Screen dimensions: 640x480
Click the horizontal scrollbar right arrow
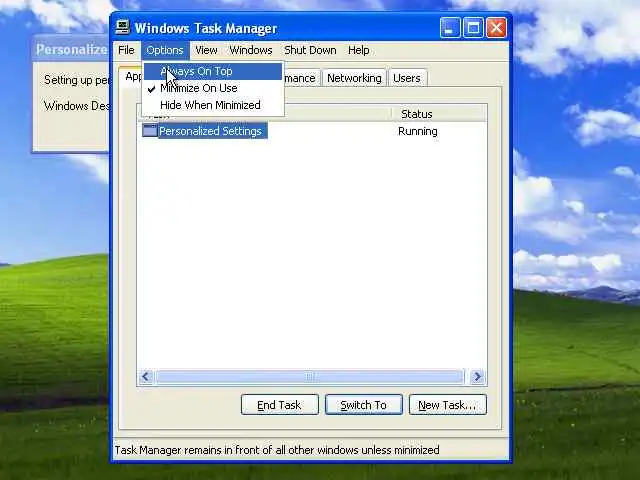(x=477, y=376)
